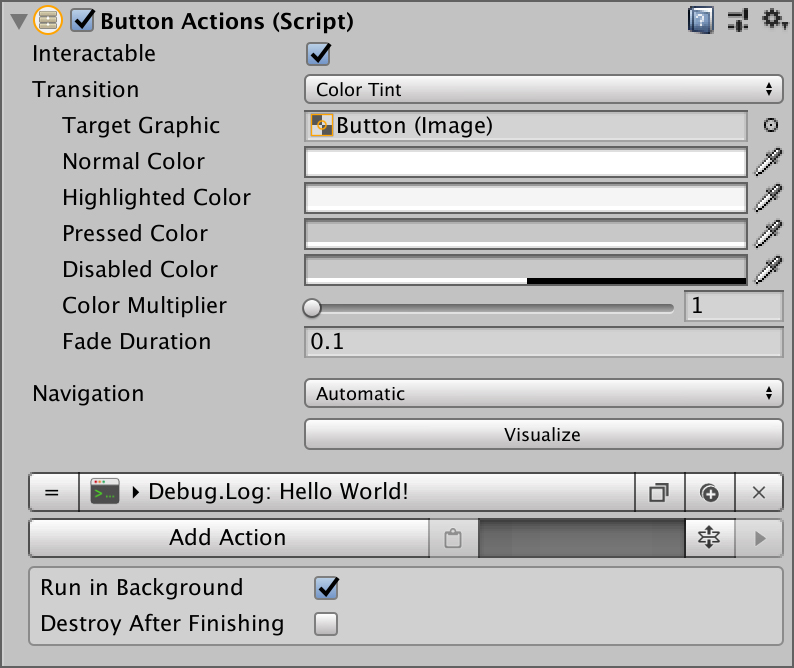Open the Transition Color Tint dropdown
The width and height of the screenshot is (794, 668).
tap(543, 90)
